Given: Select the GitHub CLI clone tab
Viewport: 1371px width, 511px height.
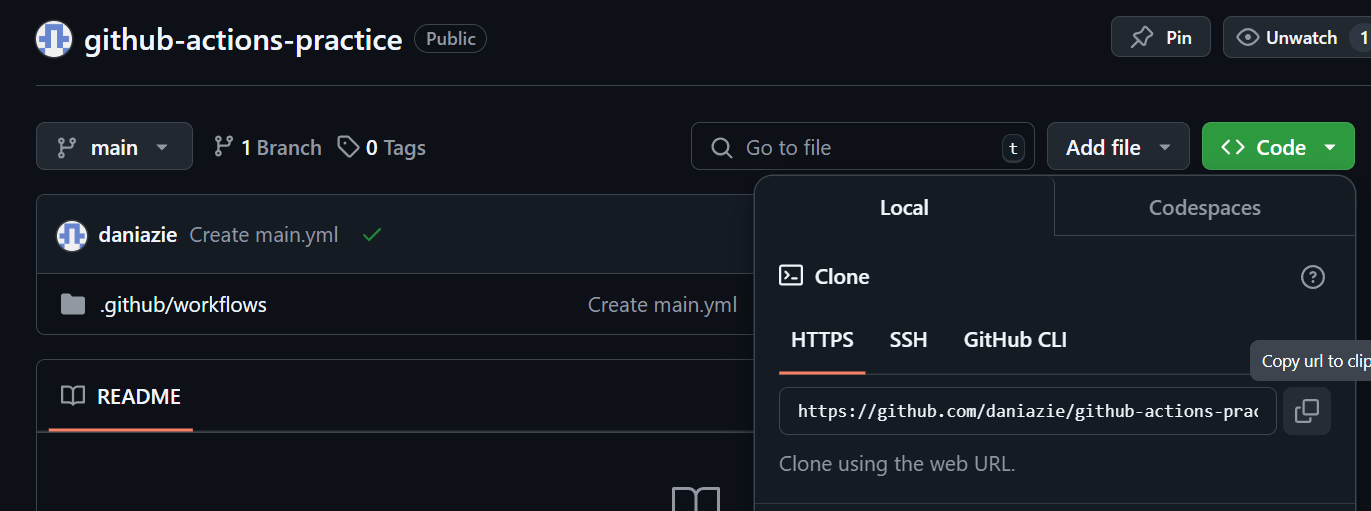Looking at the screenshot, I should click(1014, 340).
